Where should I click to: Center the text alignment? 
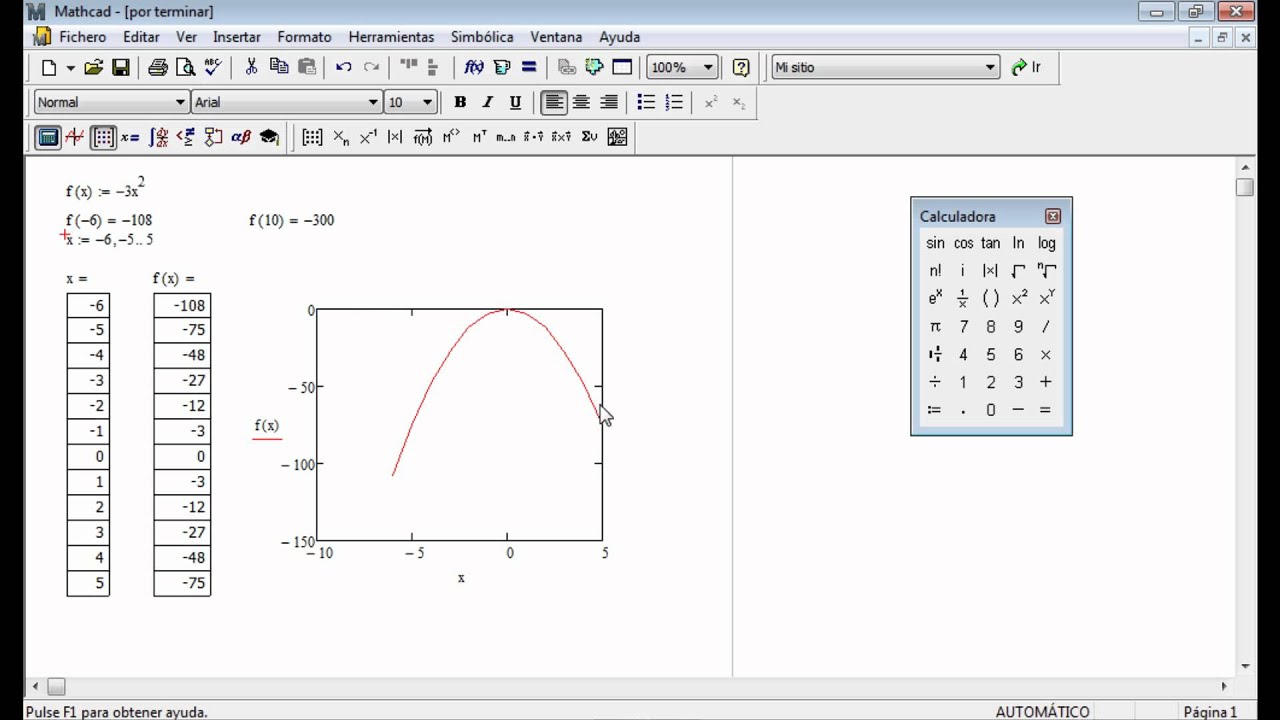coord(581,102)
